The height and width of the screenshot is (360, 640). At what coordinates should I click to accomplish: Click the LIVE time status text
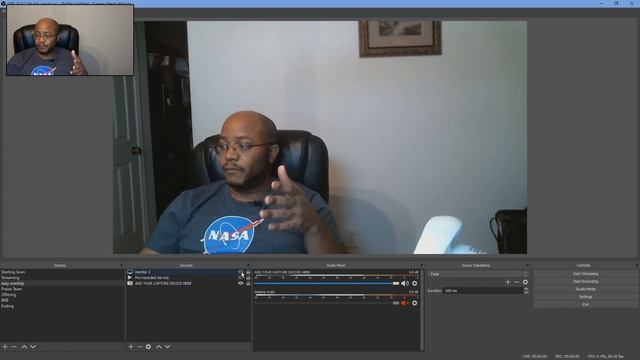click(x=534, y=357)
